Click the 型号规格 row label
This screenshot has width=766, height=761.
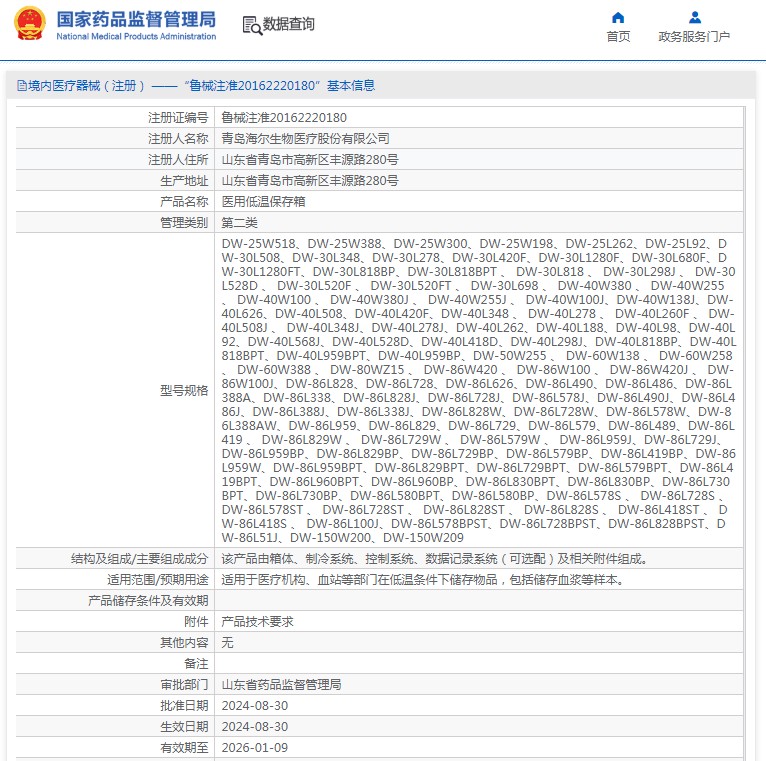point(184,390)
